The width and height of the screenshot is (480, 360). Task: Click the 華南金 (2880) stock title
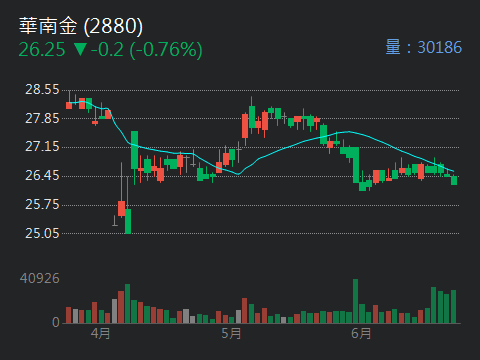click(81, 26)
